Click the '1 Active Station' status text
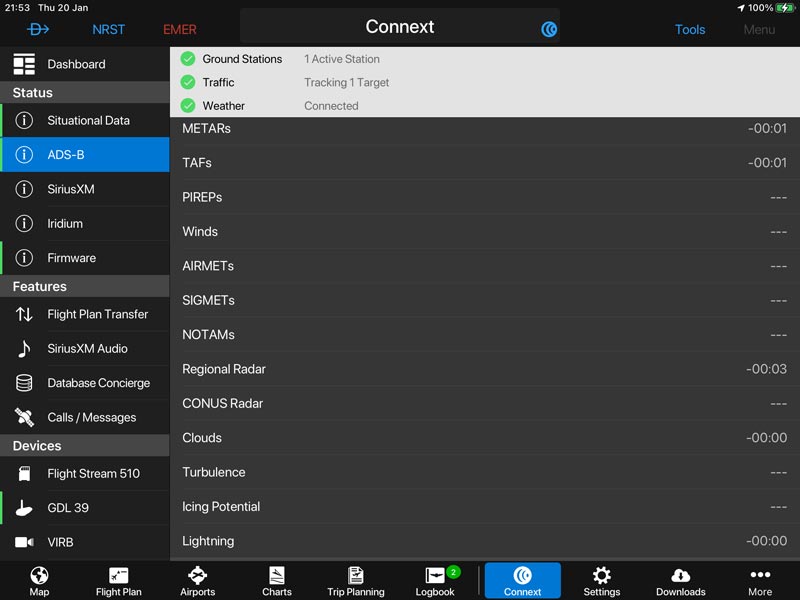The image size is (800, 600). (x=342, y=59)
